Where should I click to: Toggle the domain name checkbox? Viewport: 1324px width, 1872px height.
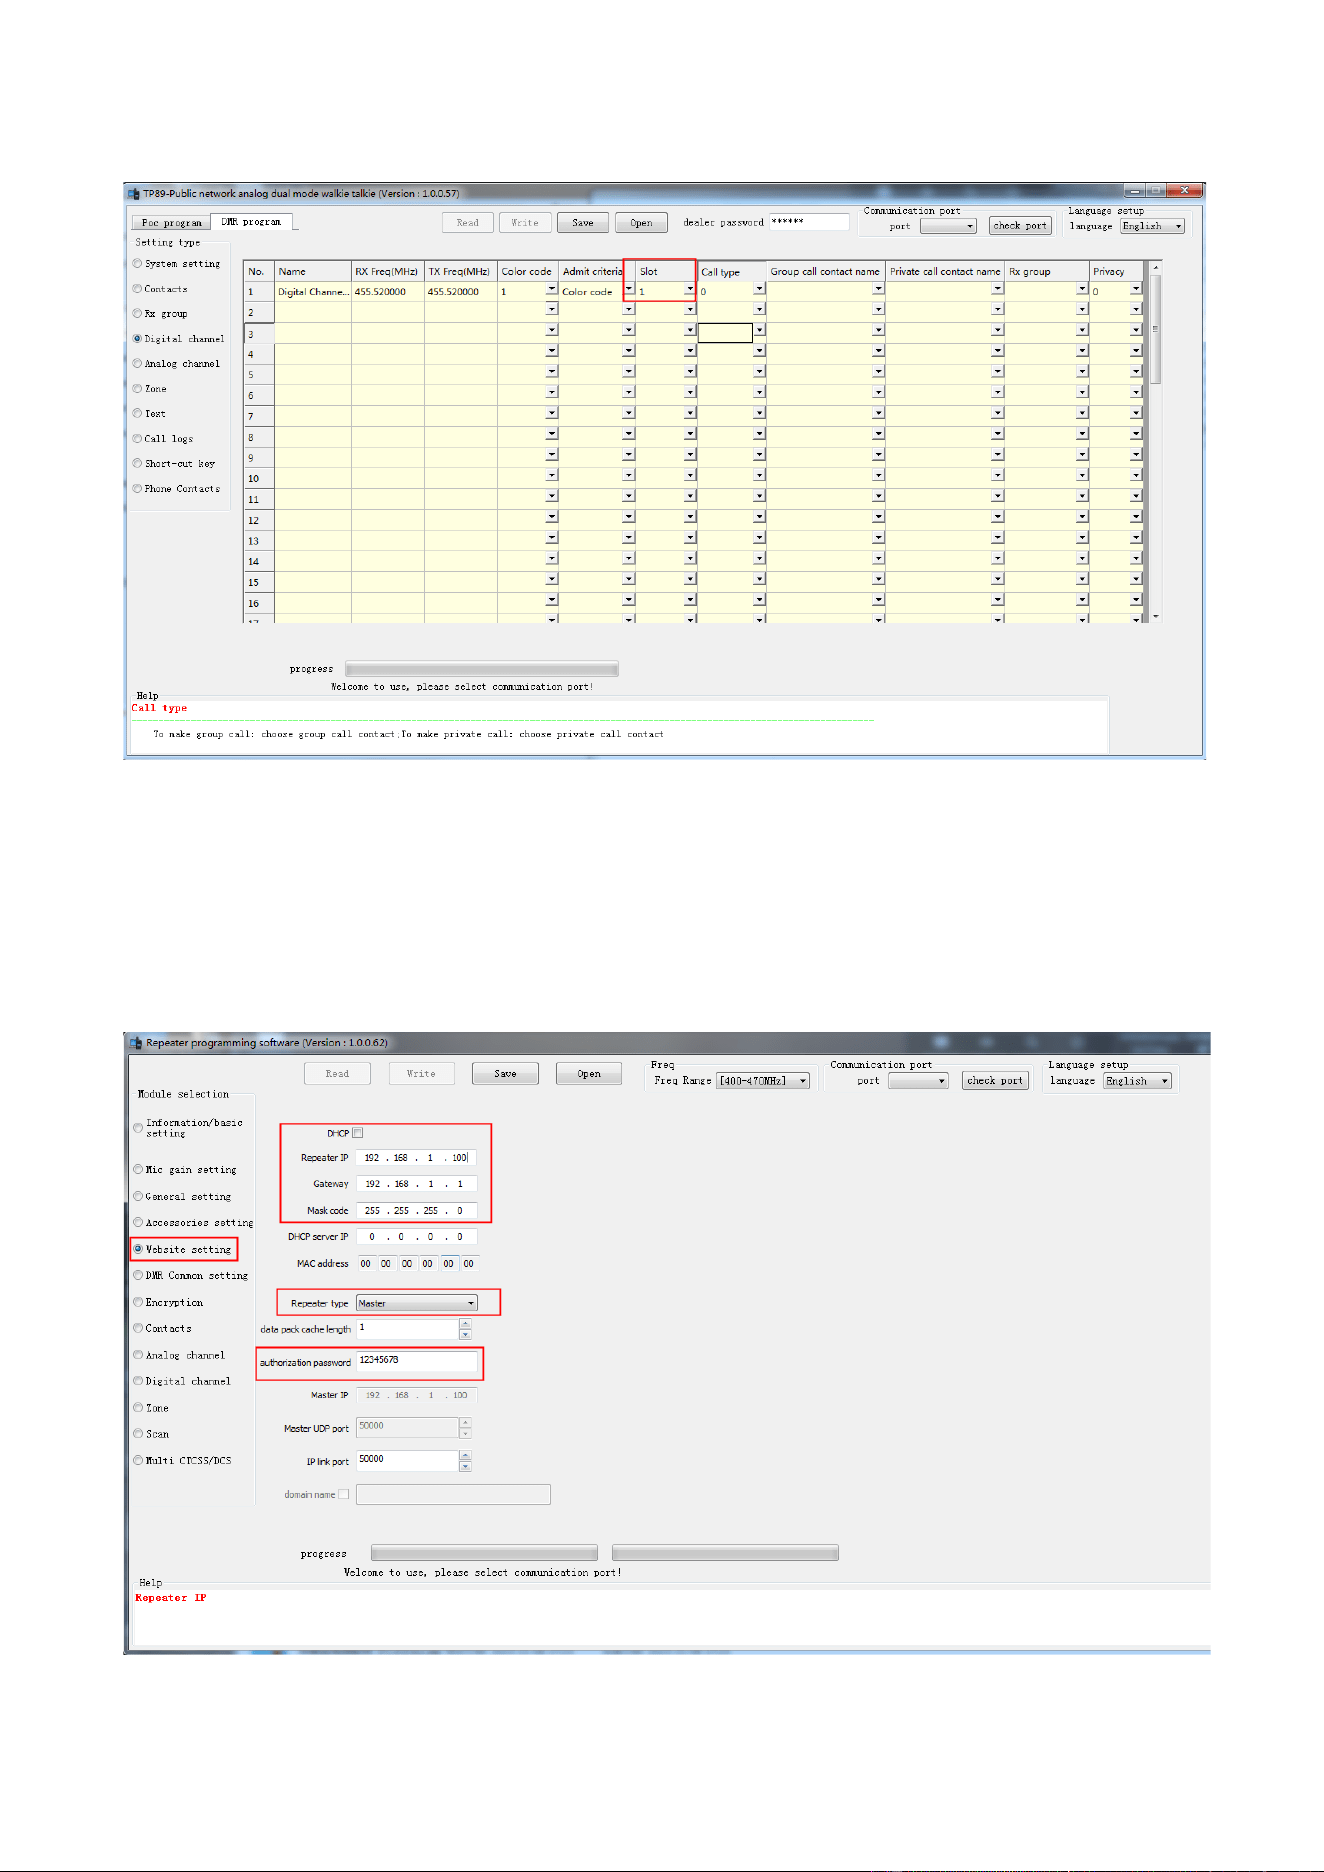click(x=344, y=1495)
